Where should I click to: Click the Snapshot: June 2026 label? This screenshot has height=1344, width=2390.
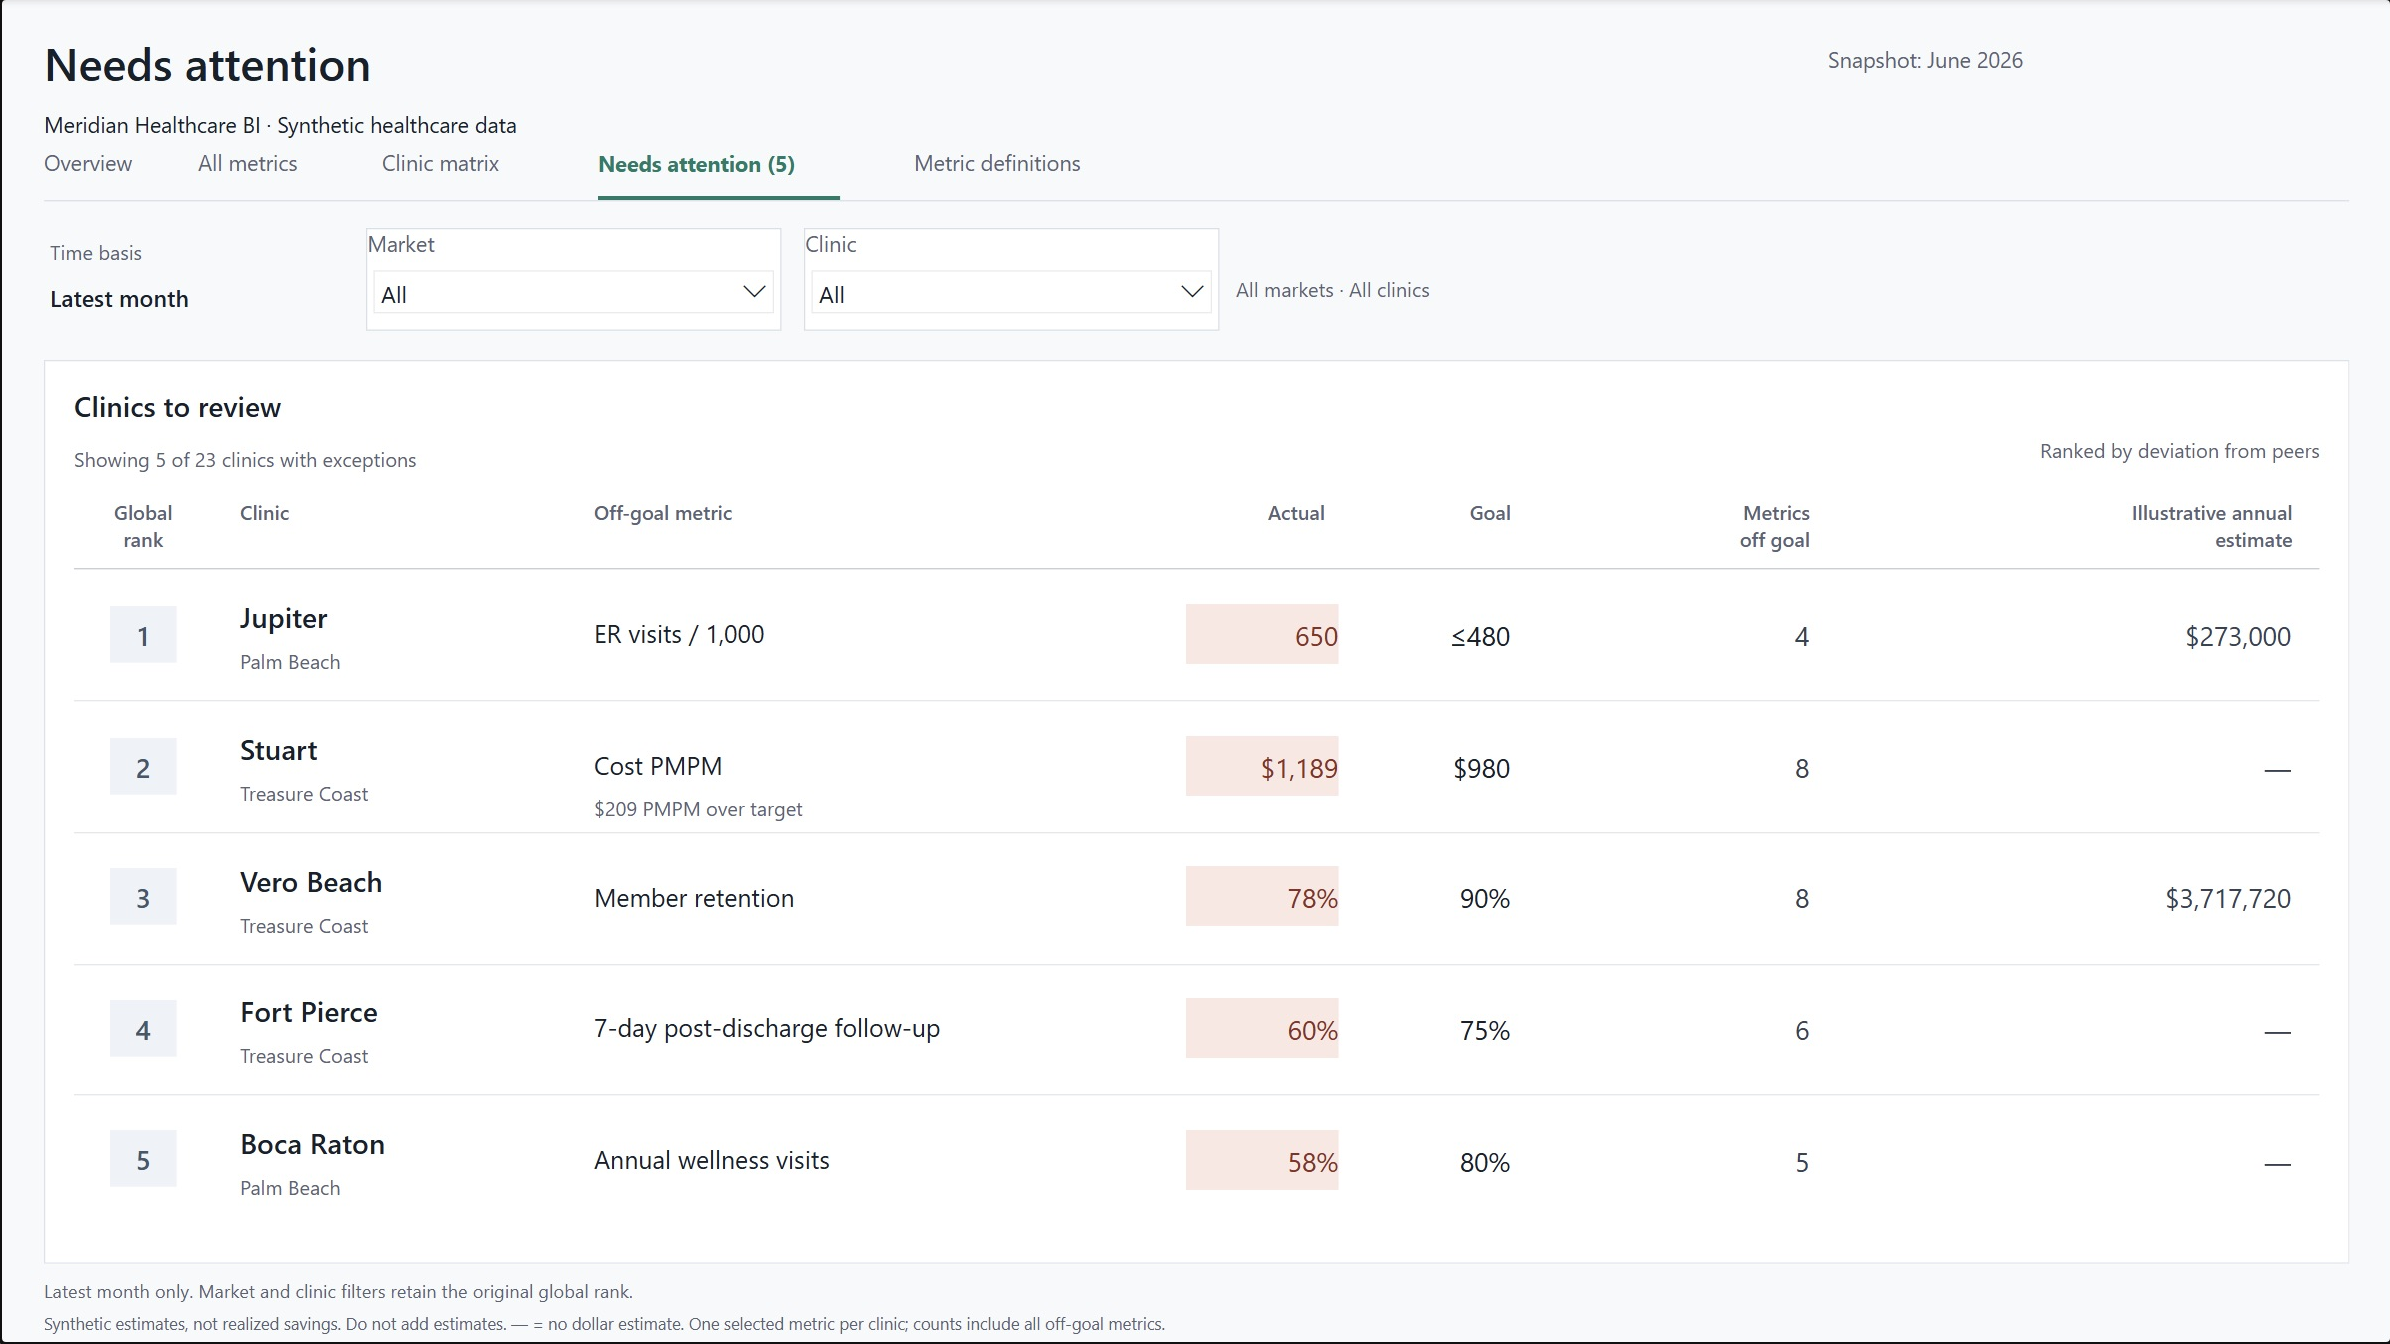(1925, 61)
